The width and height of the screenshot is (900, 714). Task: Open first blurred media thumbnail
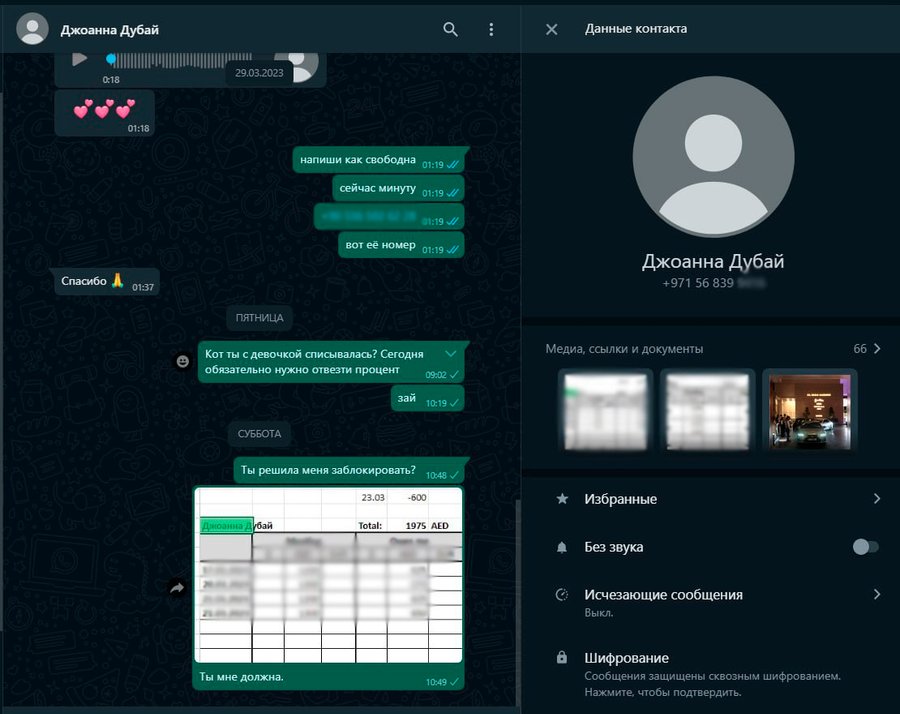pyautogui.click(x=606, y=411)
